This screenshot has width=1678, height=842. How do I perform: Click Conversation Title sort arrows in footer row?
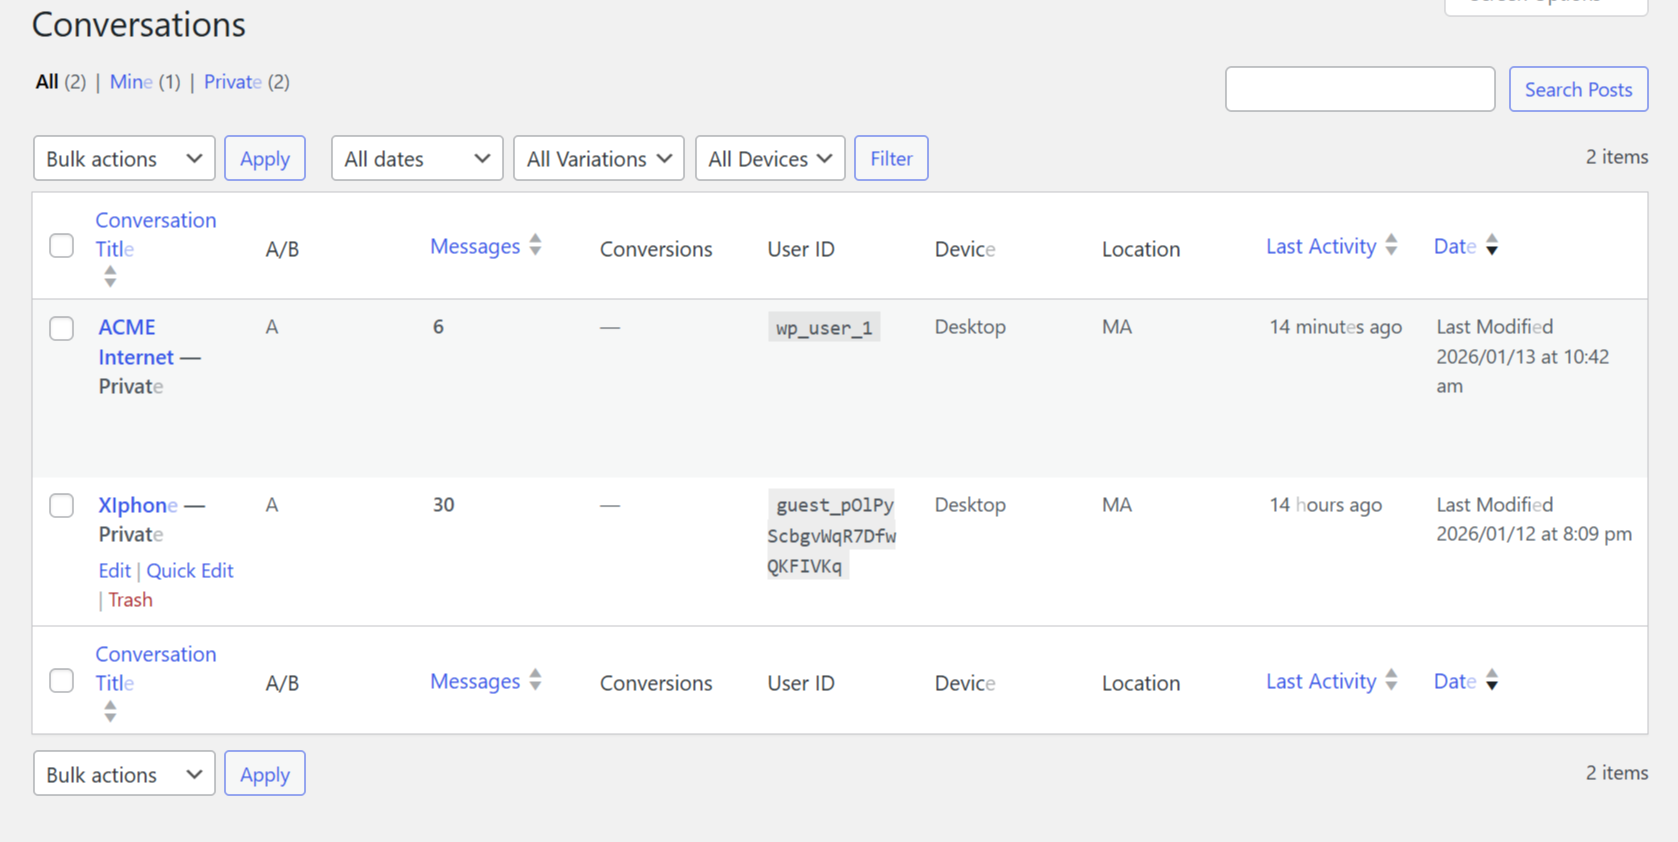[110, 711]
